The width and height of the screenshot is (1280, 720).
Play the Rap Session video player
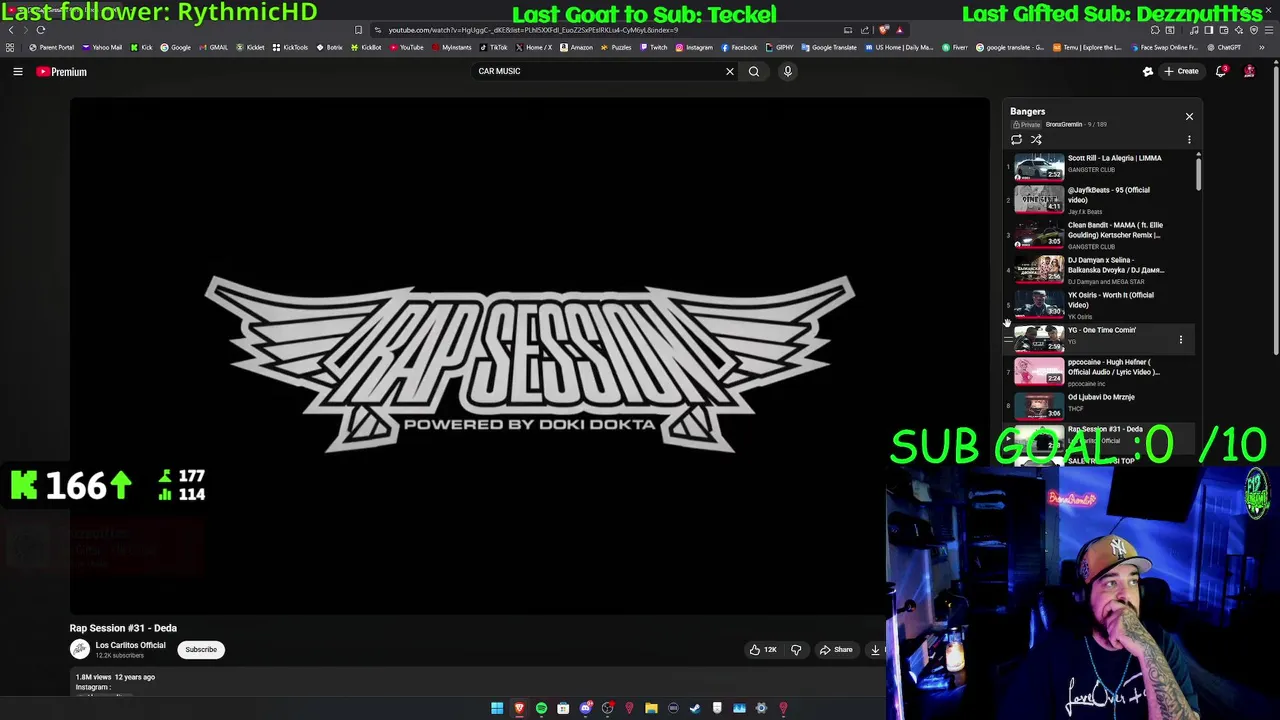point(529,355)
